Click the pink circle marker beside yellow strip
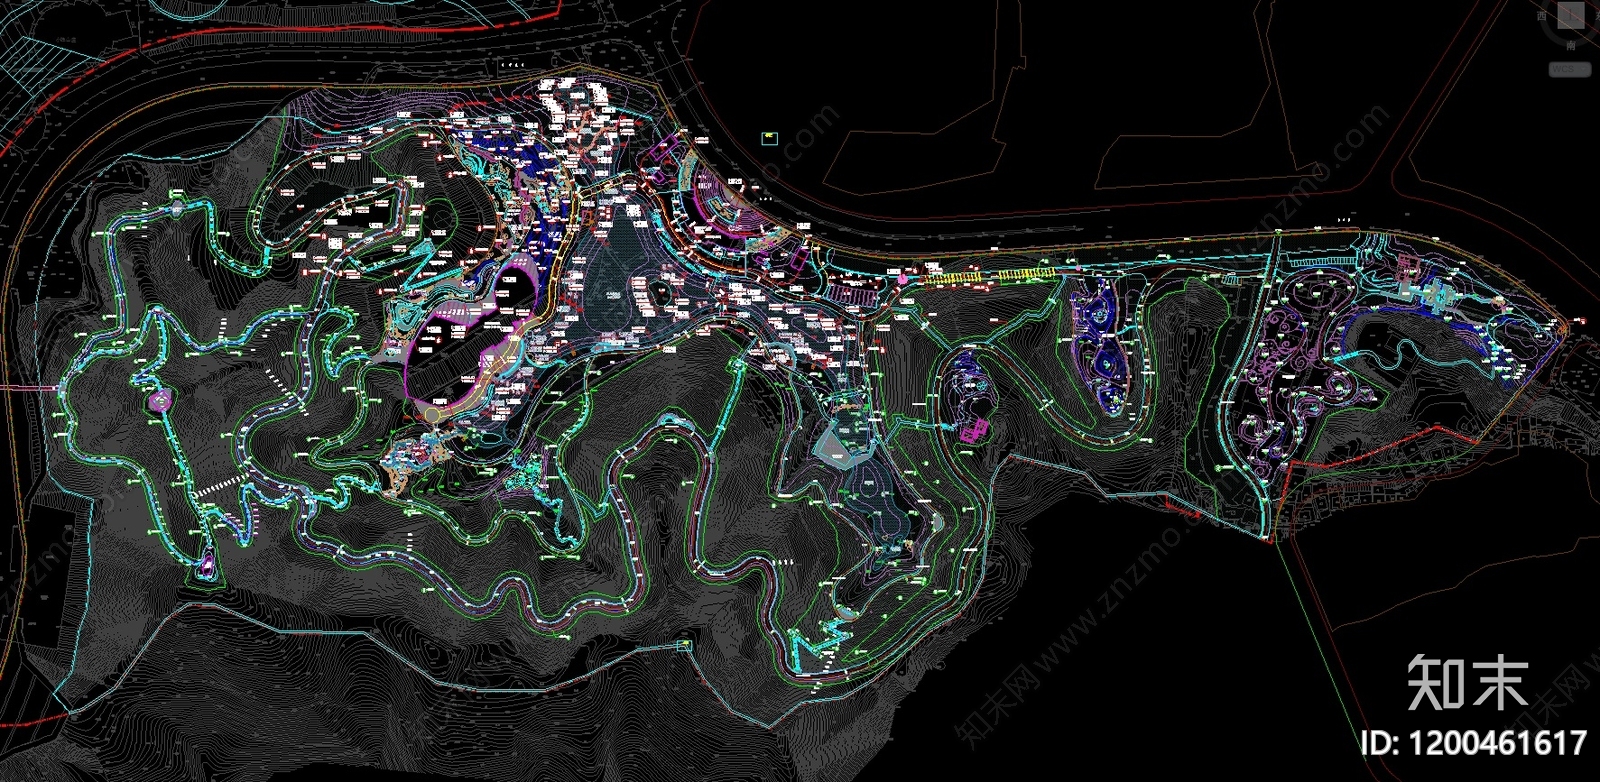1600x782 pixels. click(903, 280)
